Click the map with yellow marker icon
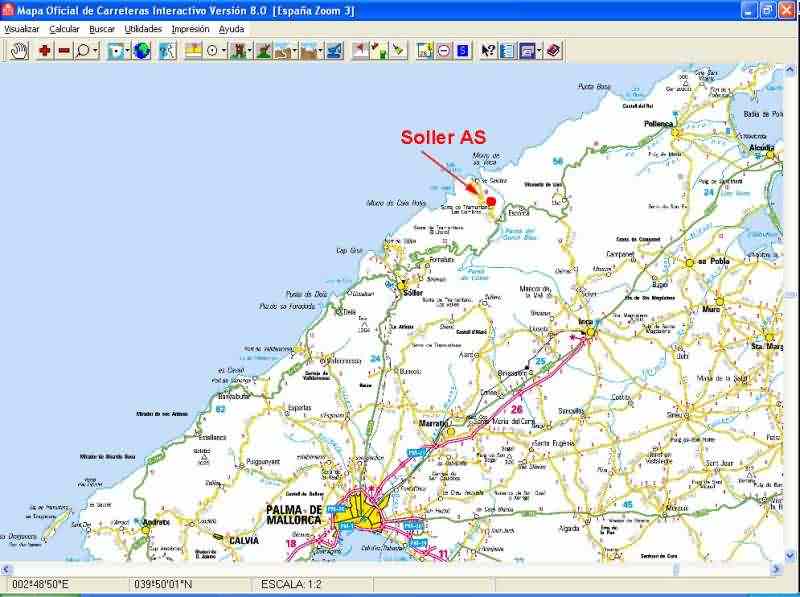 [424, 51]
